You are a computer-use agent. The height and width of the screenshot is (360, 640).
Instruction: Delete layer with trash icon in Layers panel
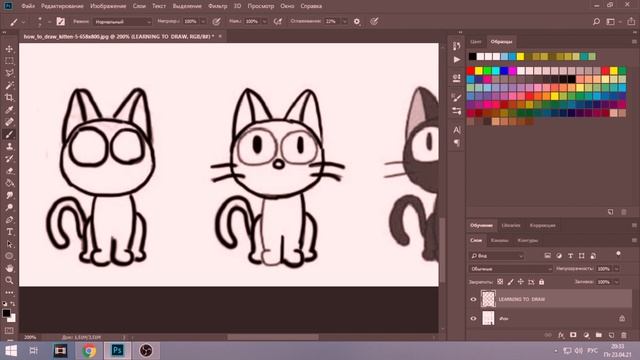click(624, 335)
